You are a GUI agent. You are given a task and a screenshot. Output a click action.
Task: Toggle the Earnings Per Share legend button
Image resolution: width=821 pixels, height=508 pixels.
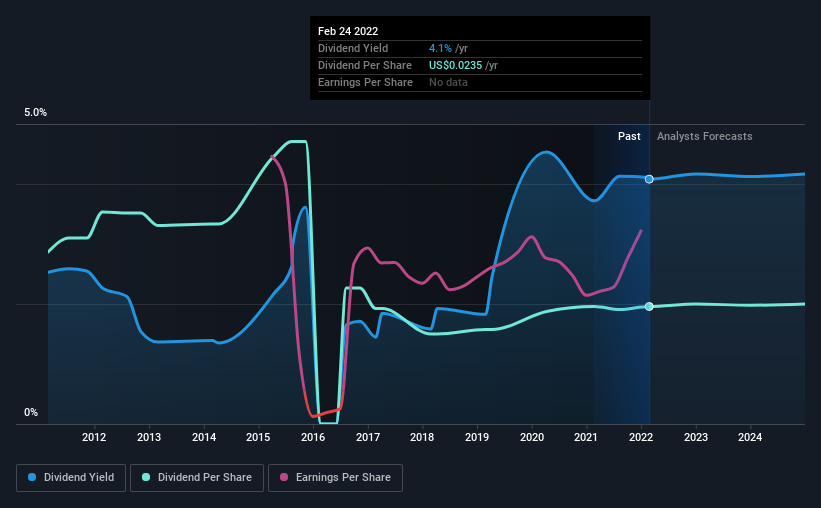tap(335, 478)
